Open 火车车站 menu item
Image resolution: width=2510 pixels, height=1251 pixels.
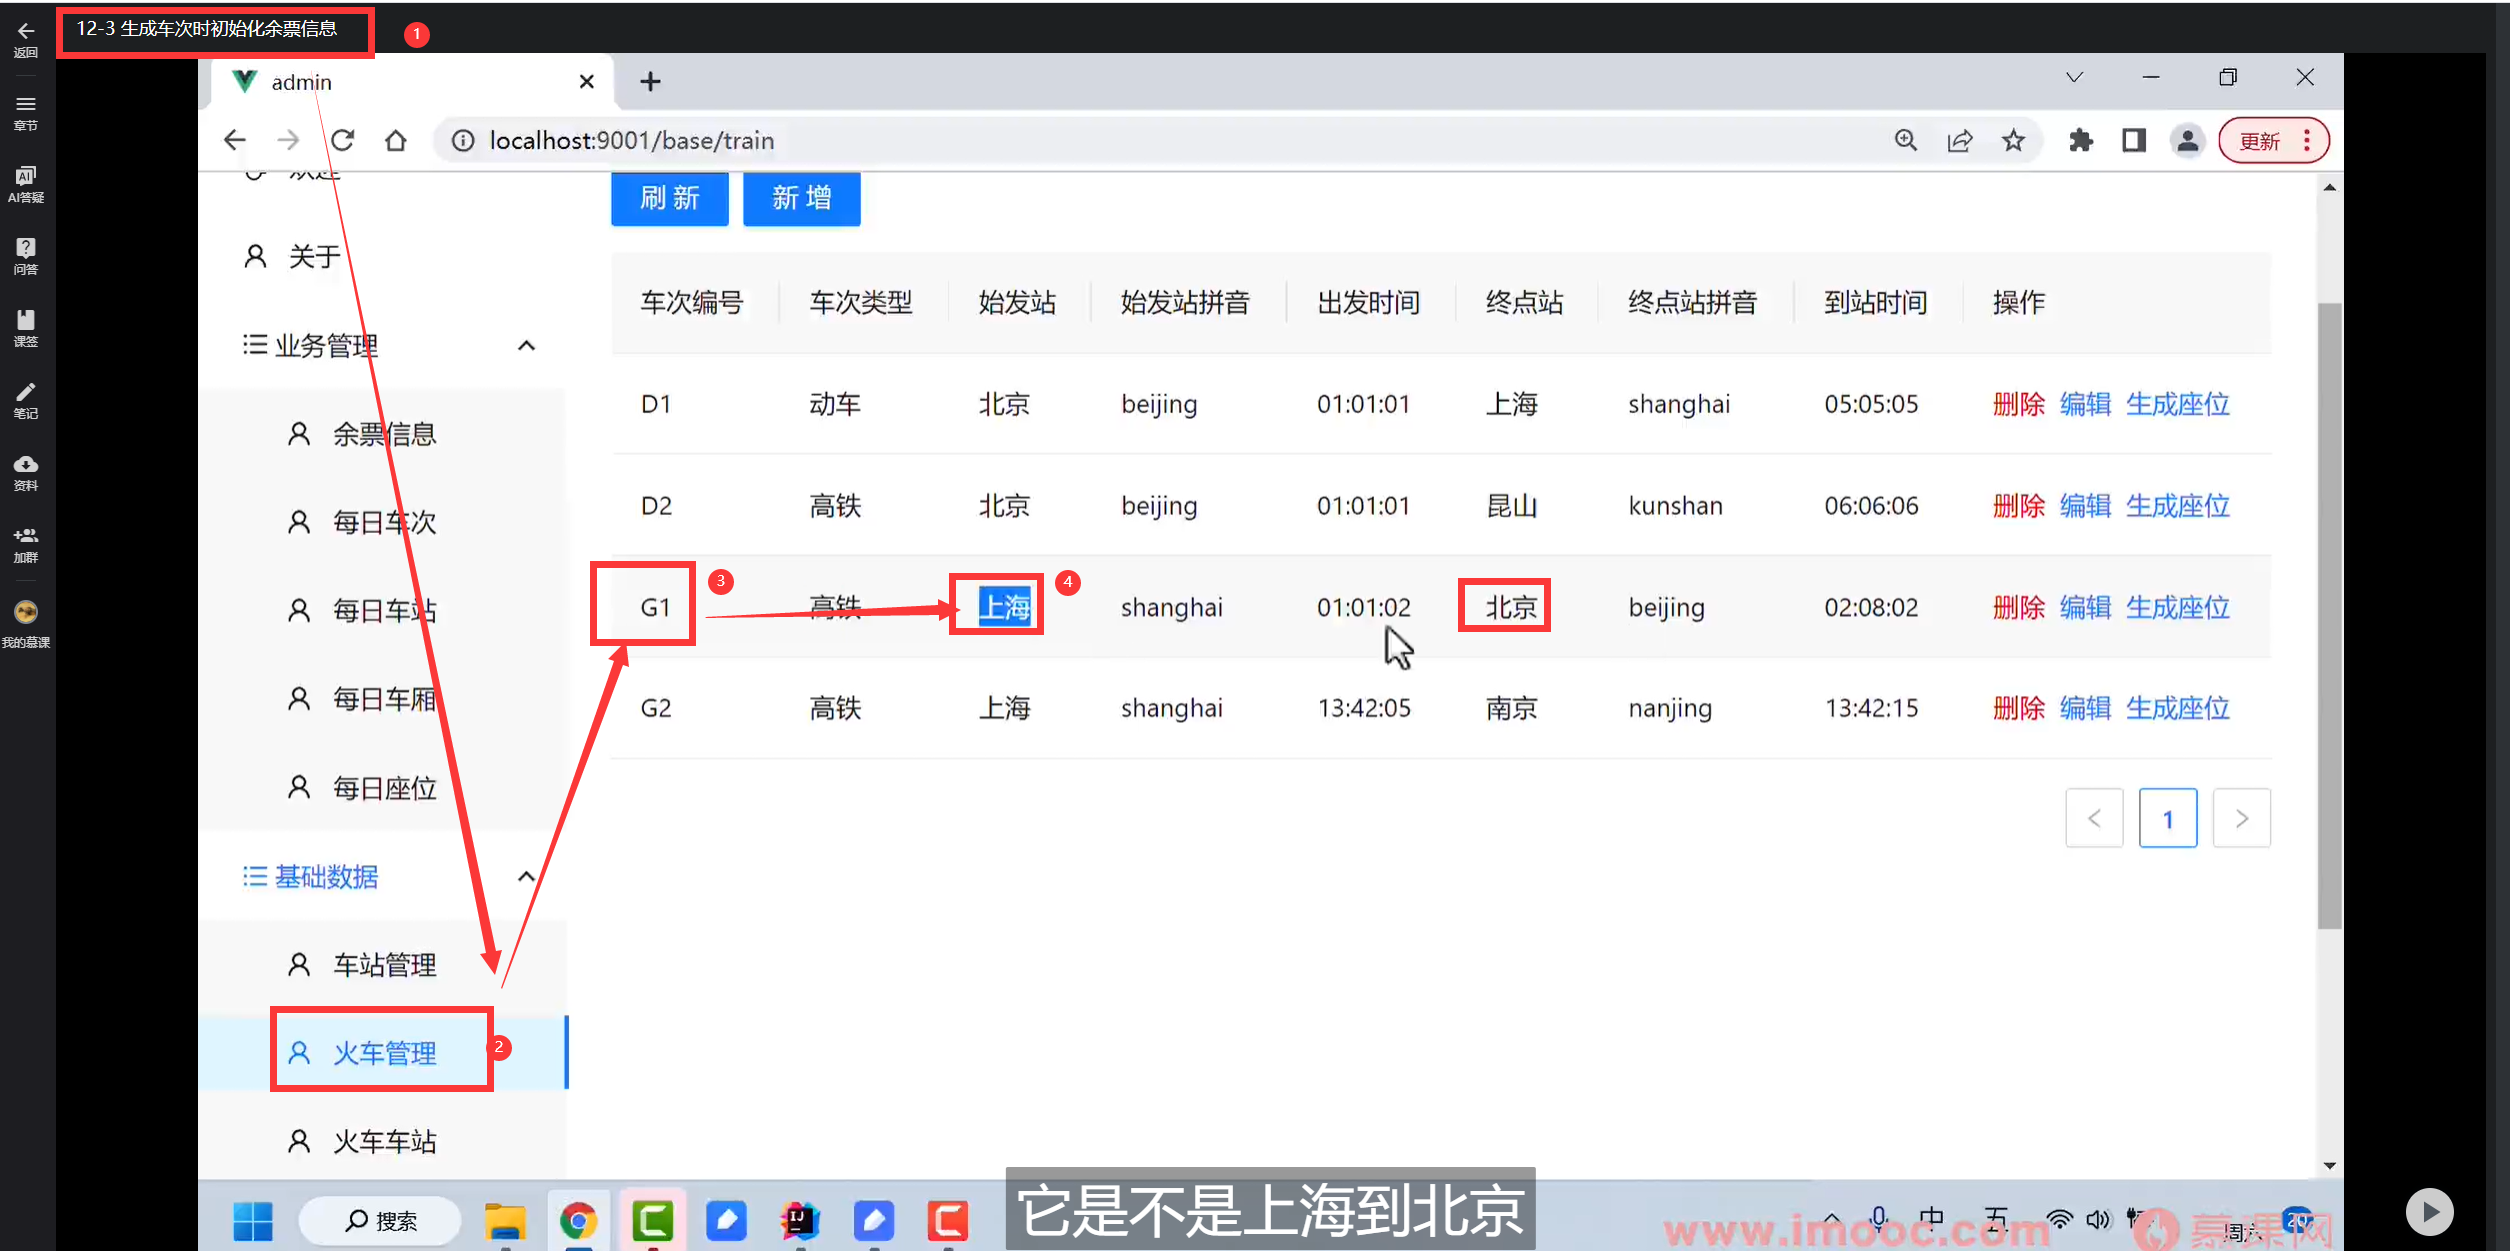point(384,1141)
